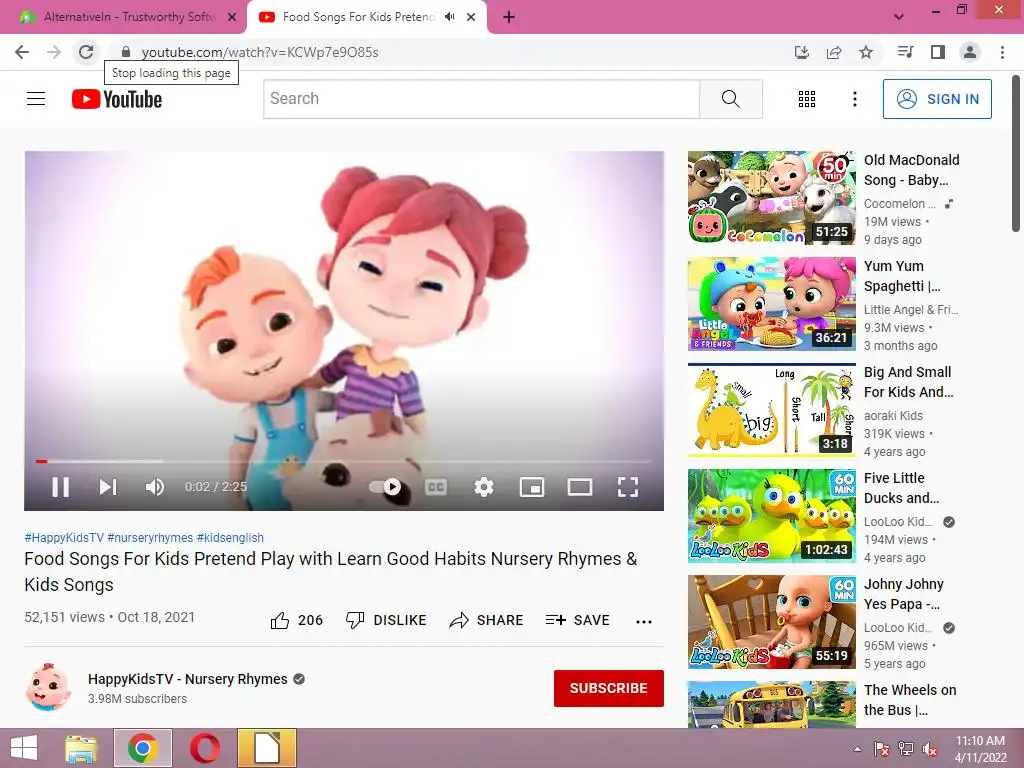
Task: Click browser back arrow
Action: click(x=22, y=52)
